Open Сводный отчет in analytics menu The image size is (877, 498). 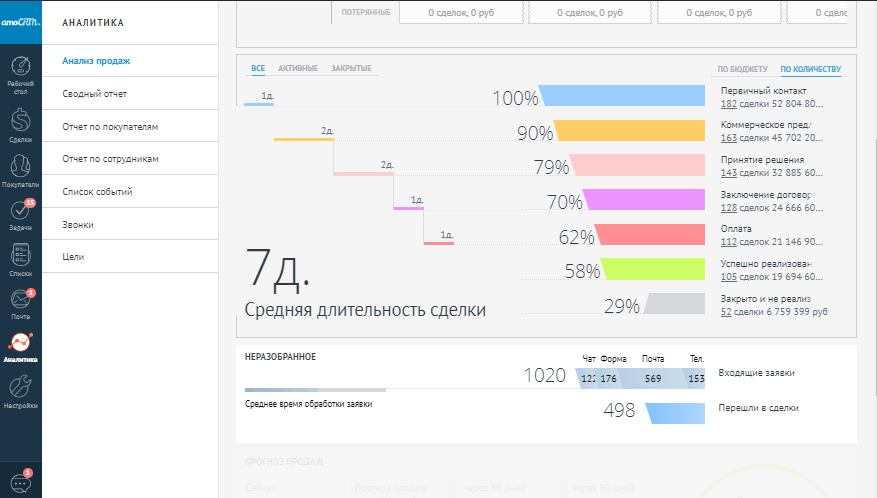pos(94,94)
